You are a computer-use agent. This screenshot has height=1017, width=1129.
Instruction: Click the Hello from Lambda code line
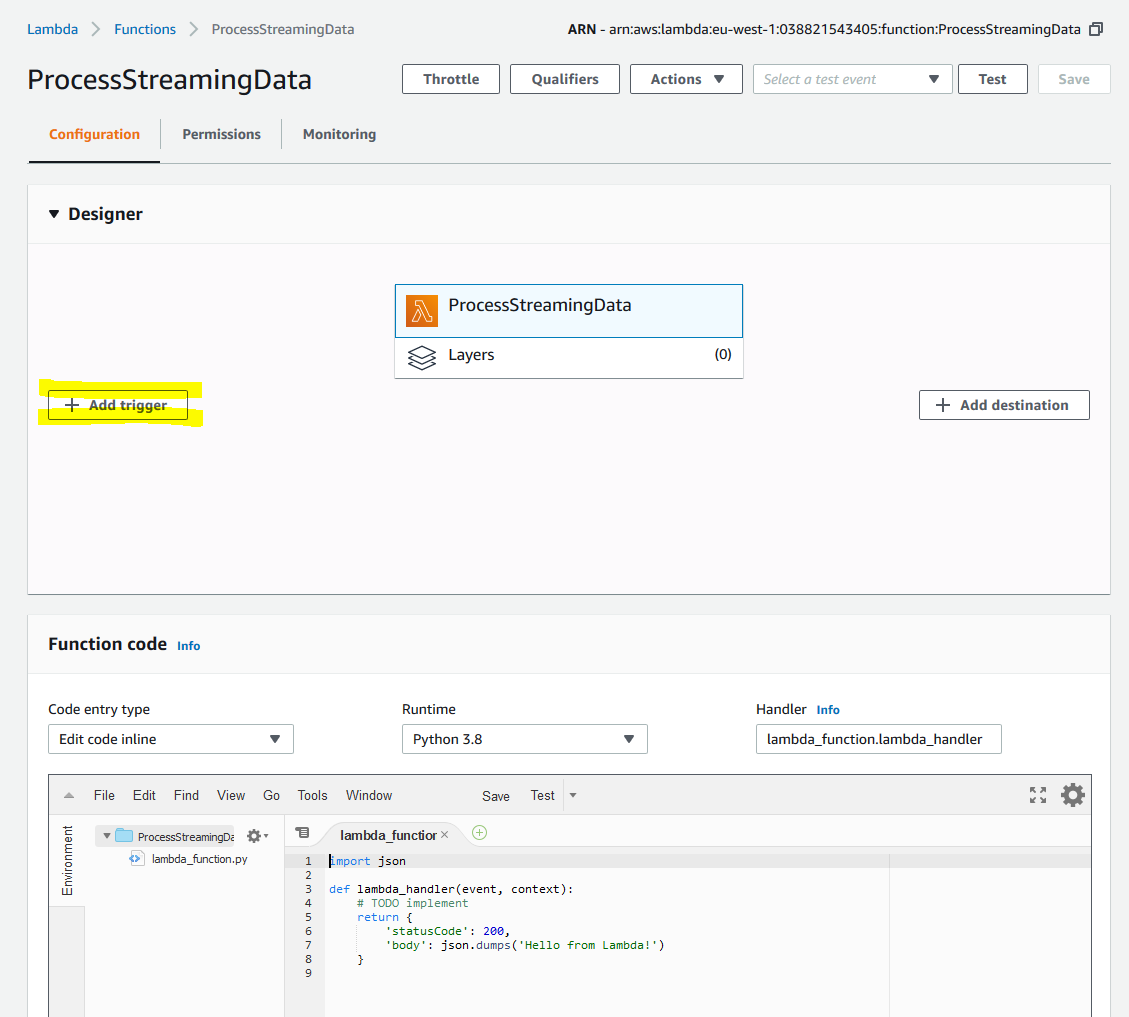[x=525, y=945]
